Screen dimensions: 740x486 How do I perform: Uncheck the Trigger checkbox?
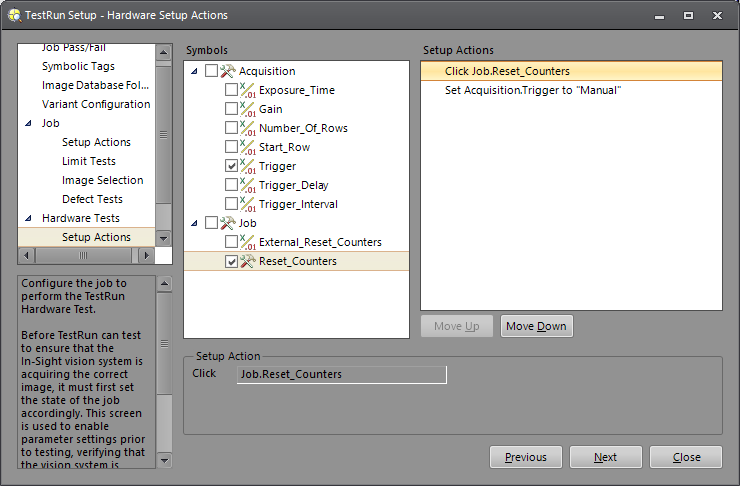click(232, 166)
